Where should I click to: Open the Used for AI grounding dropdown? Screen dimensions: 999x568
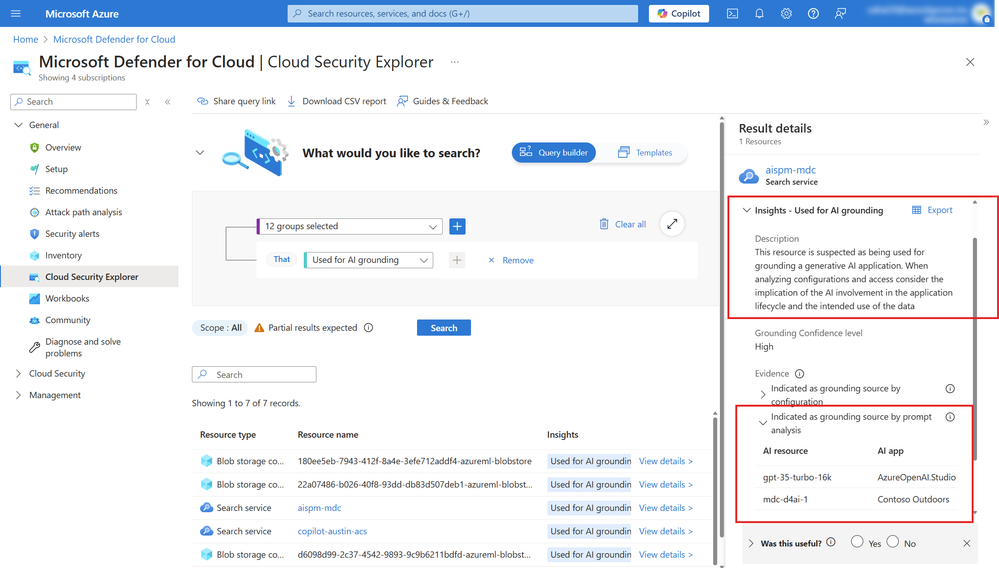coord(369,260)
